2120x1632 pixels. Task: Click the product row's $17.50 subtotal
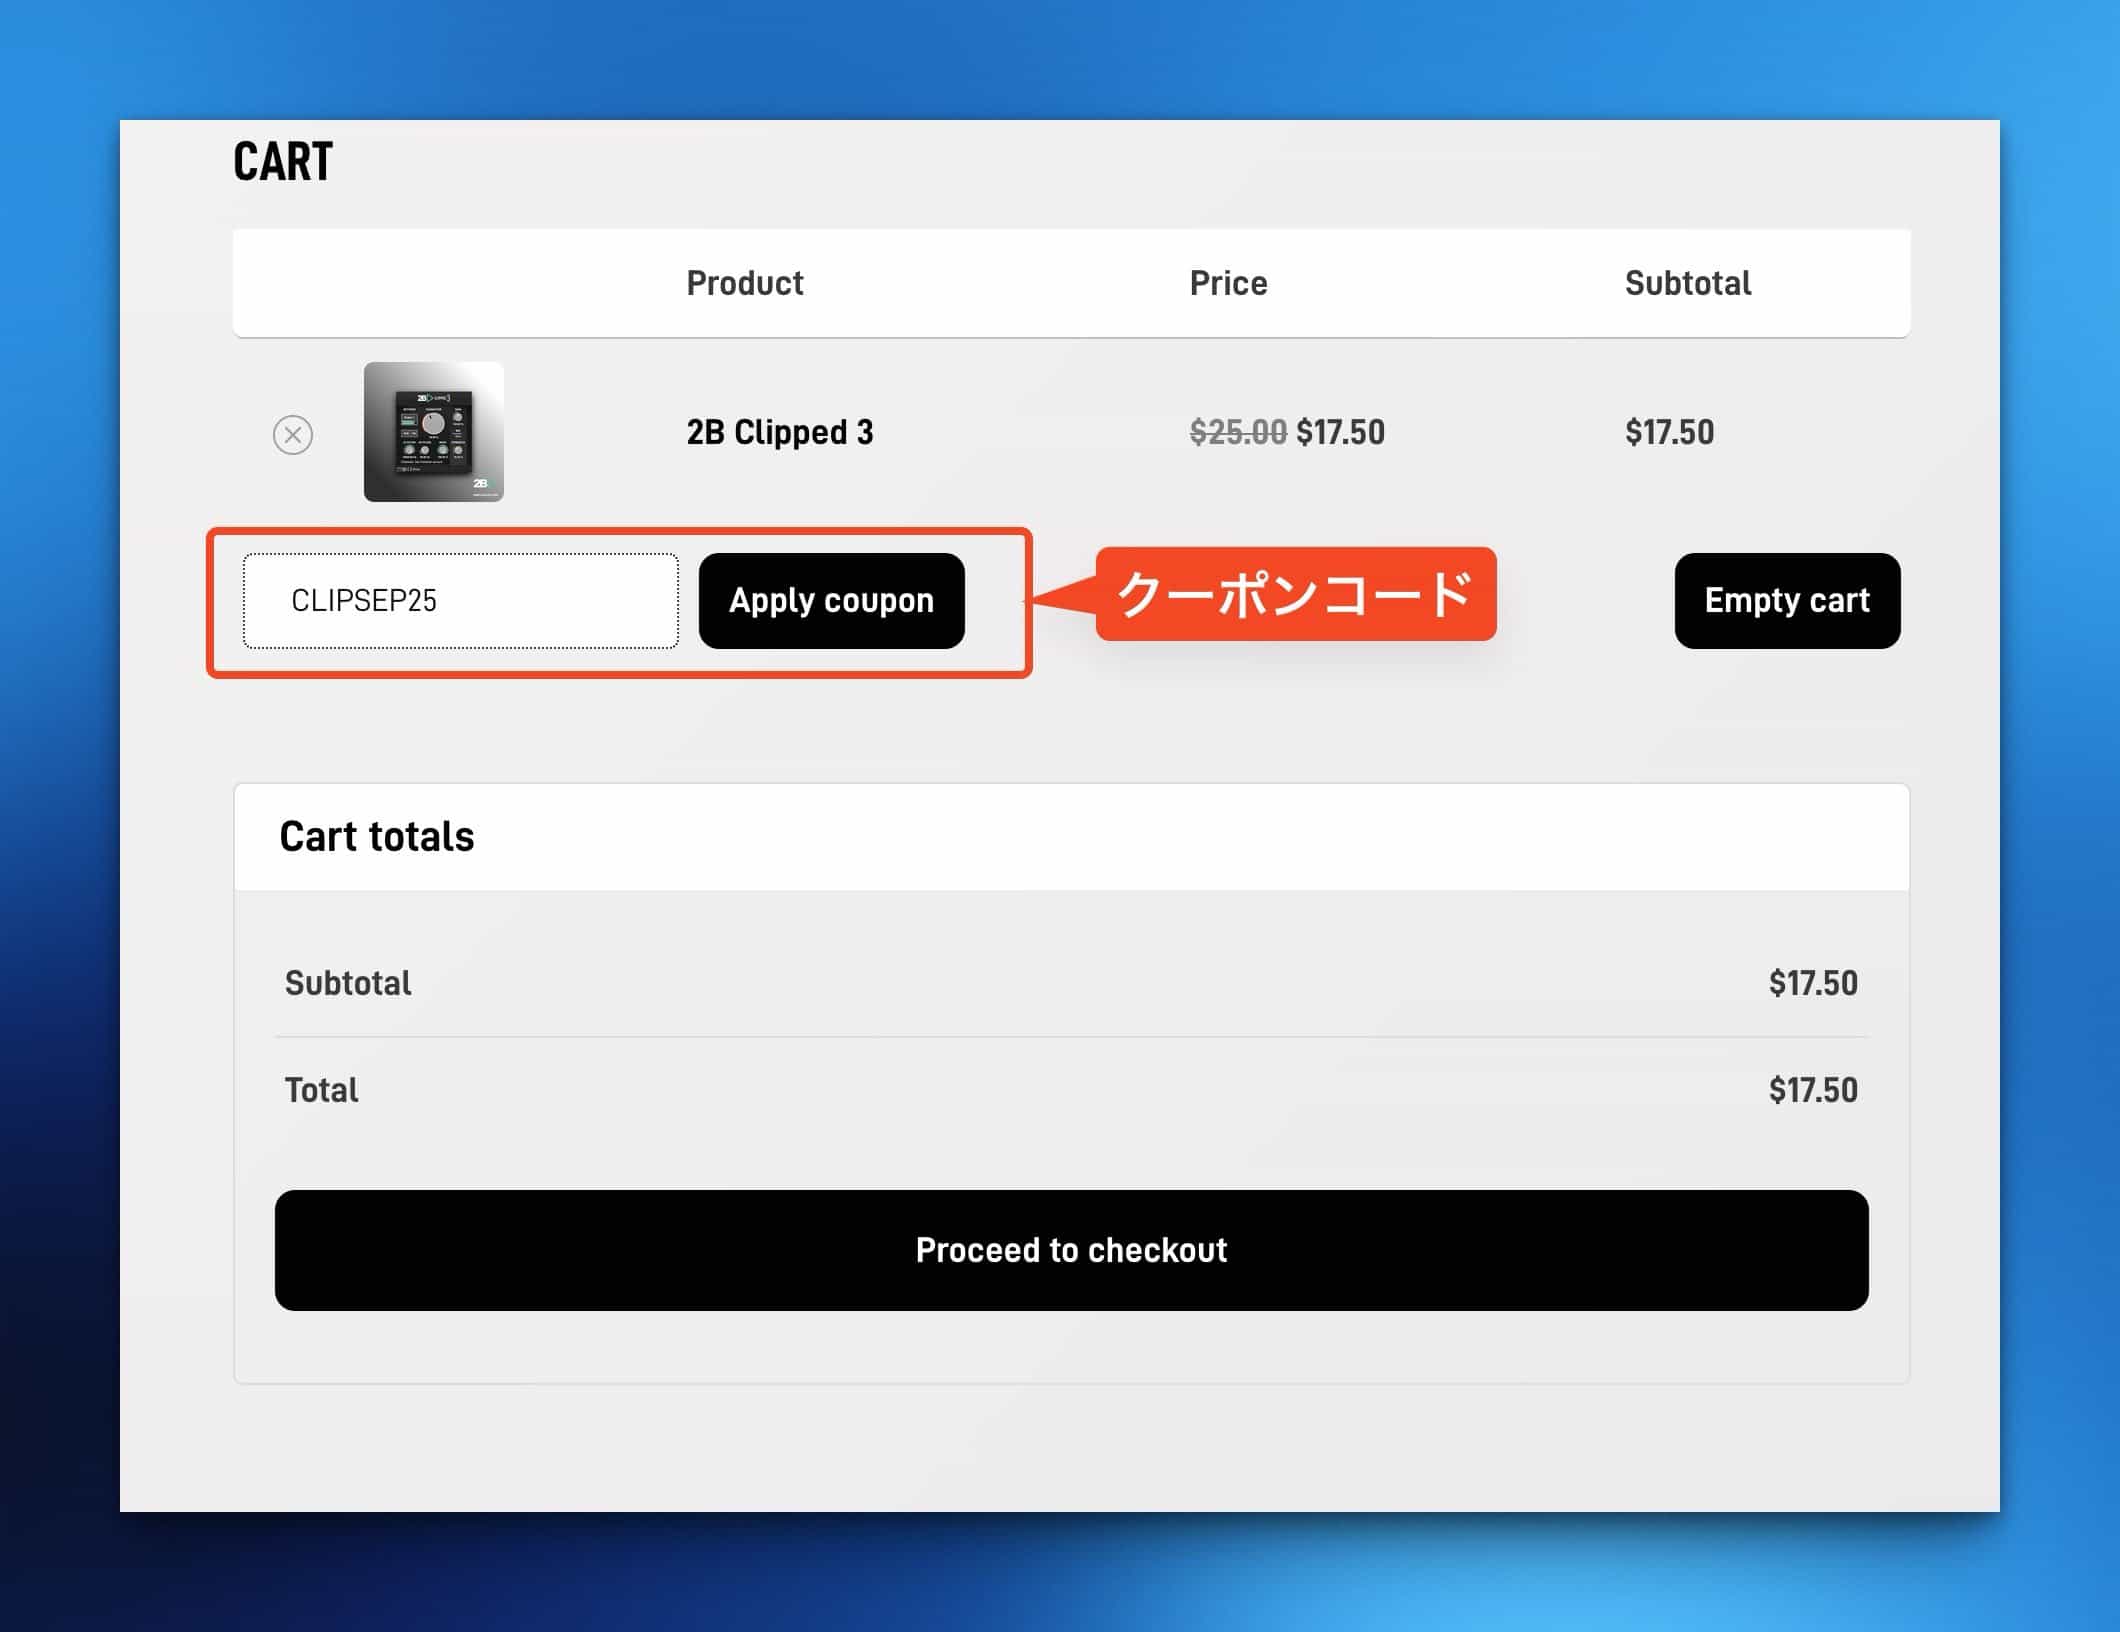tap(1669, 432)
